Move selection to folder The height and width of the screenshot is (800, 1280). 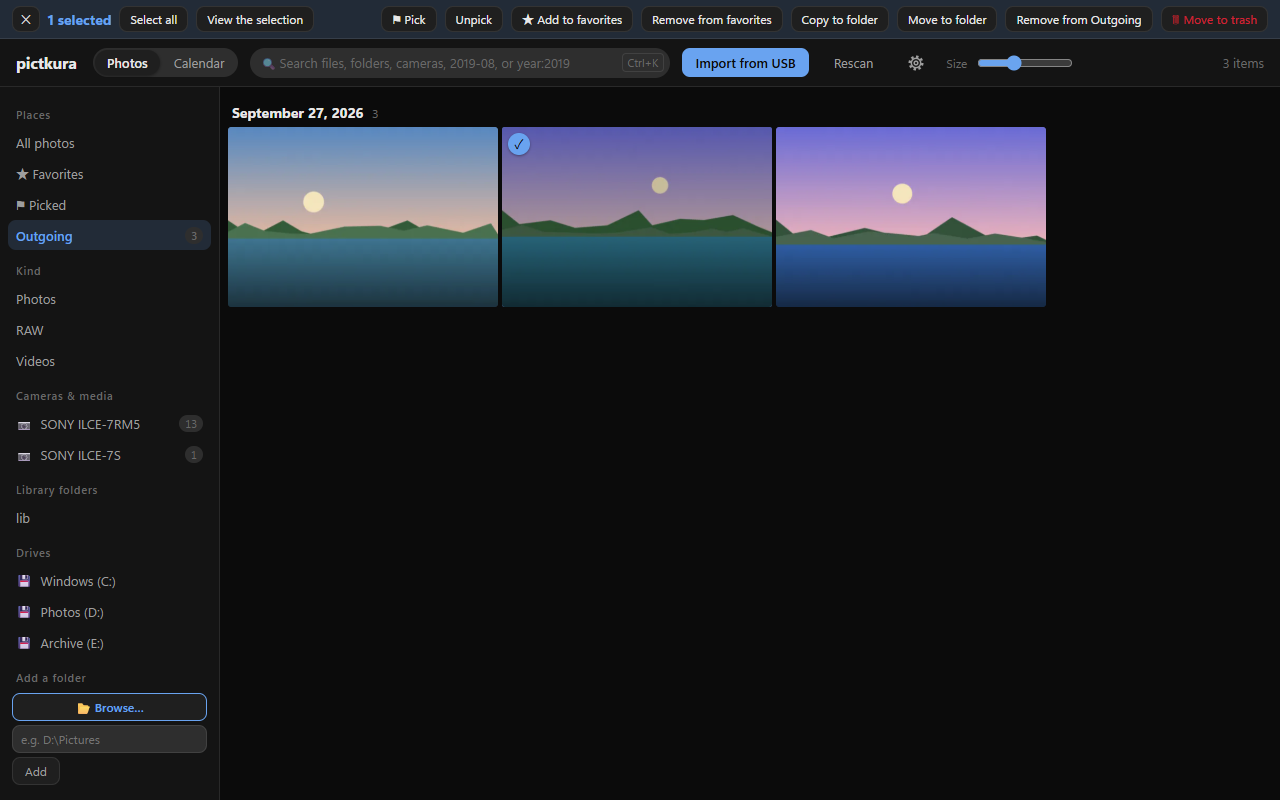pos(947,19)
